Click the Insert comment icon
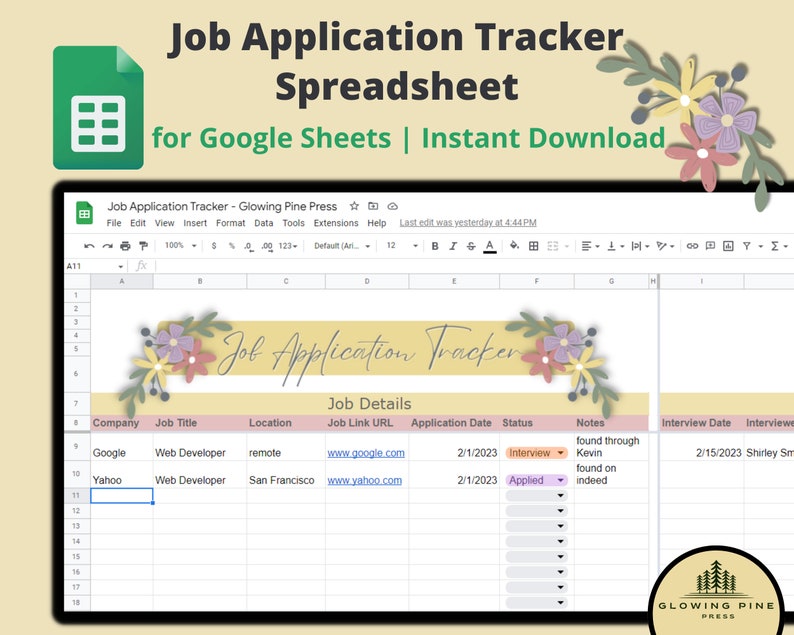The image size is (794, 635). pyautogui.click(x=710, y=246)
